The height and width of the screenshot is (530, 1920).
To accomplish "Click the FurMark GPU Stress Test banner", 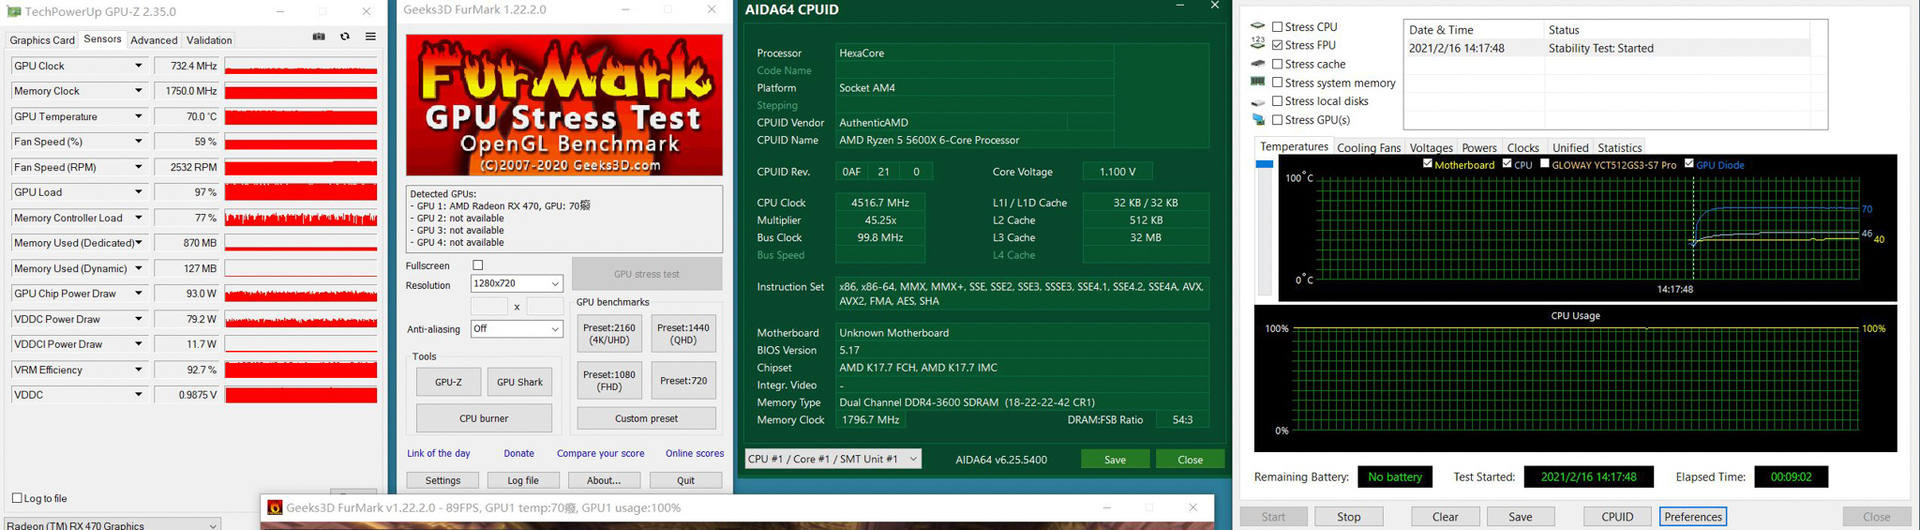I will (x=564, y=105).
